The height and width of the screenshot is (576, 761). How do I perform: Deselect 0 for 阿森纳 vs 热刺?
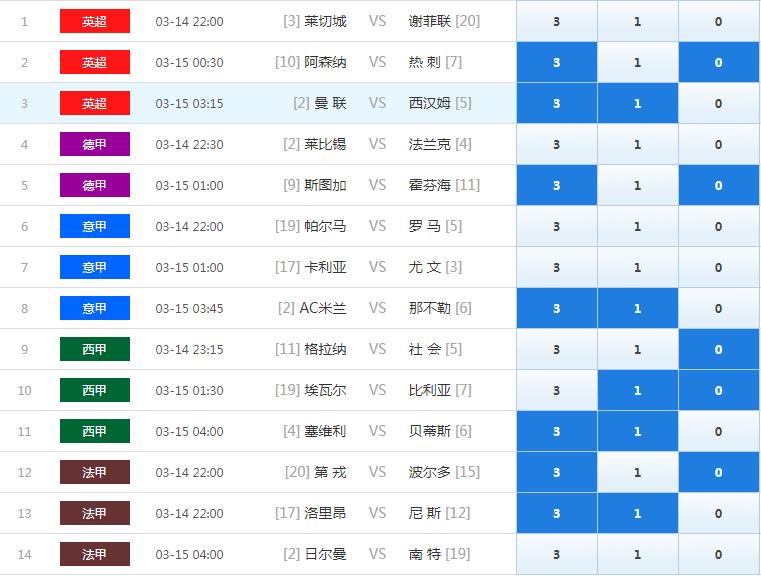coord(719,62)
